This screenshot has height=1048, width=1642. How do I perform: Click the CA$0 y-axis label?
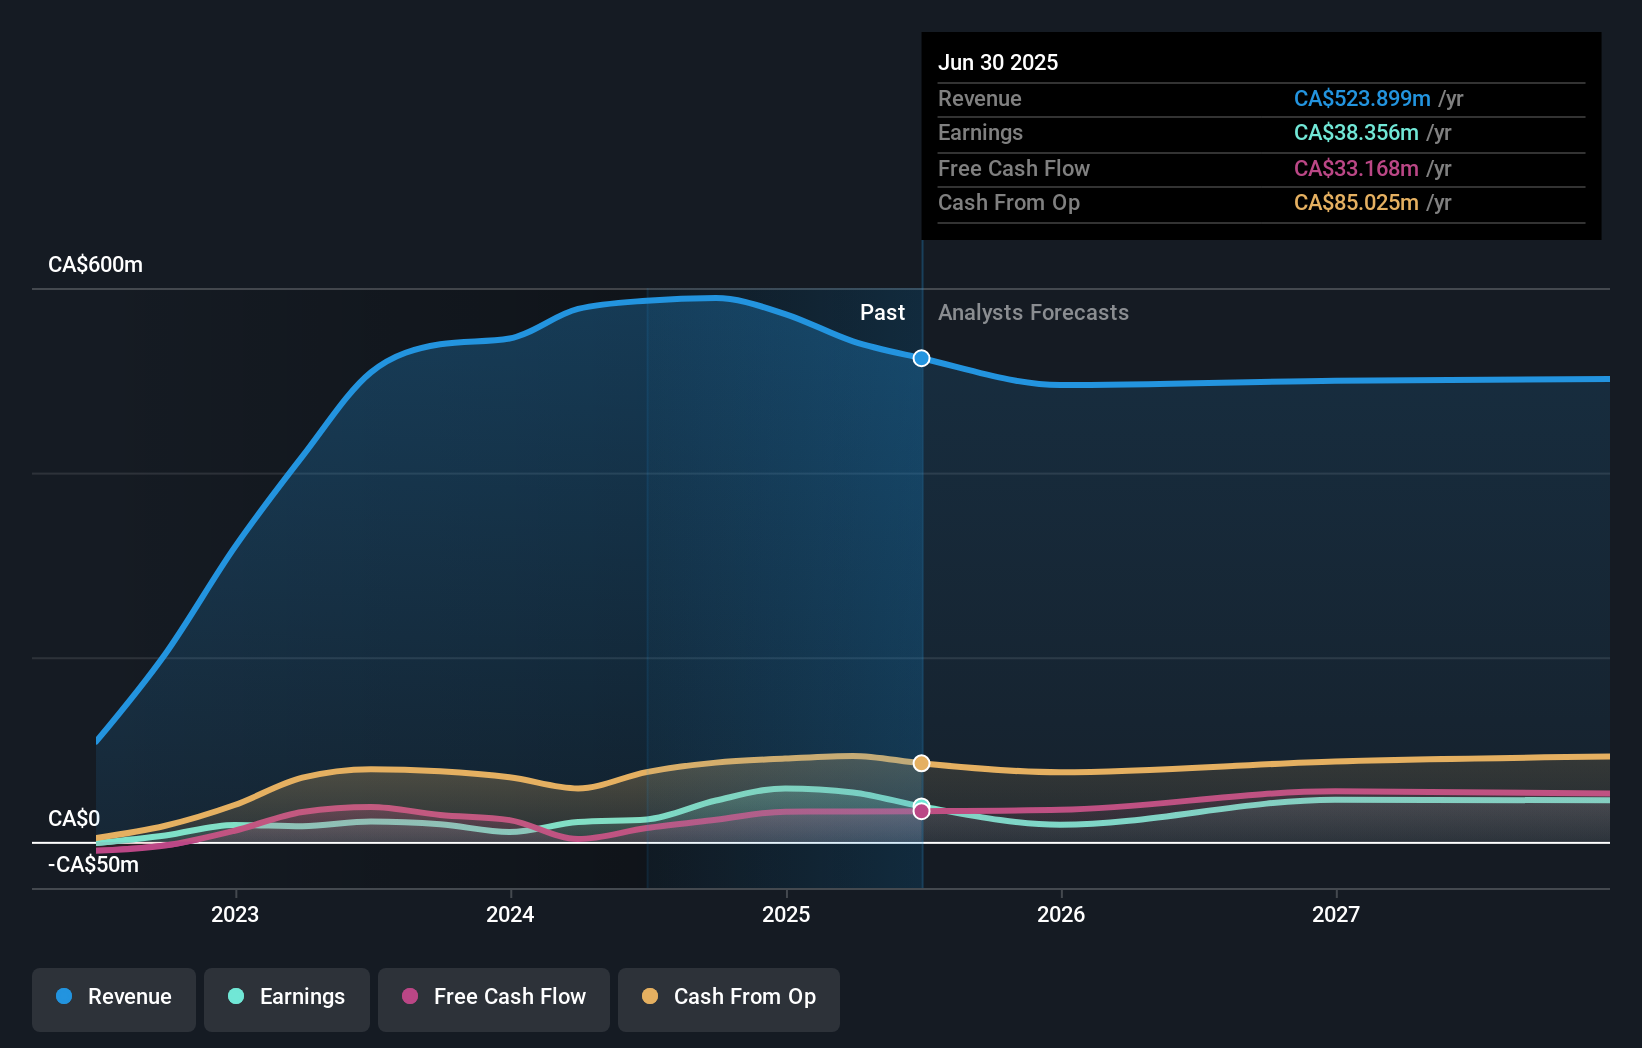point(74,819)
